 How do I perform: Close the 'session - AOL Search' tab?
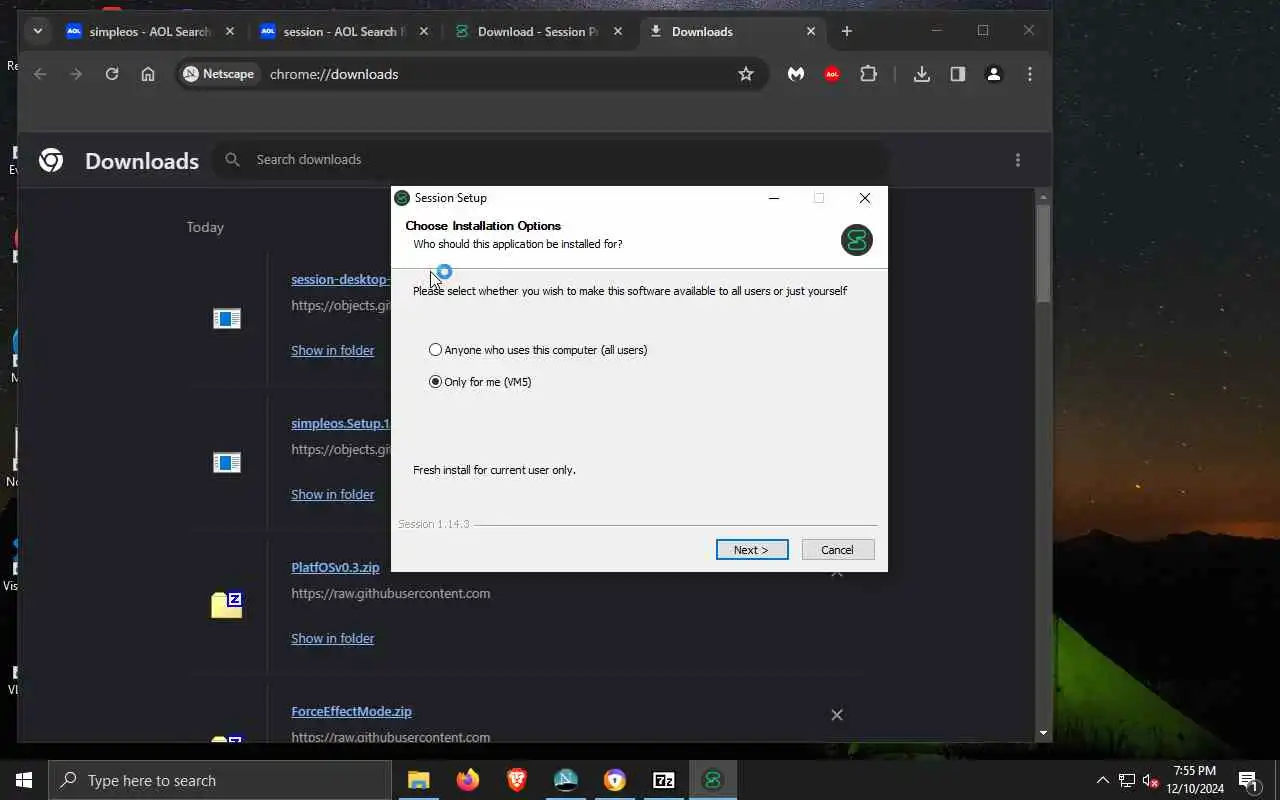[x=424, y=31]
